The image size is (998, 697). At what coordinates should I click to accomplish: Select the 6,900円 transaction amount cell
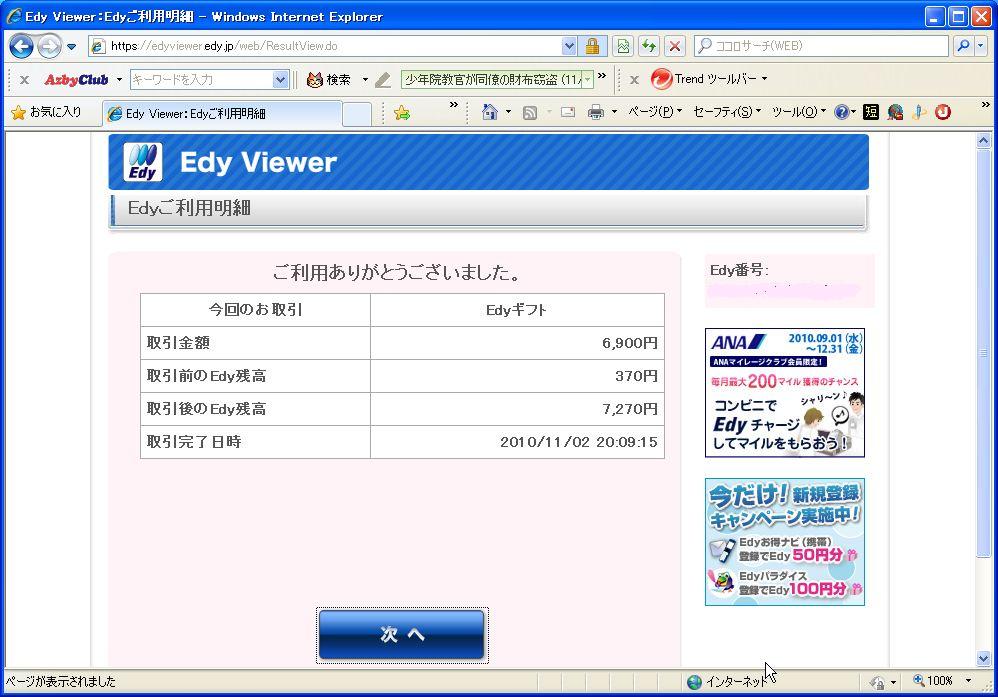[517, 343]
